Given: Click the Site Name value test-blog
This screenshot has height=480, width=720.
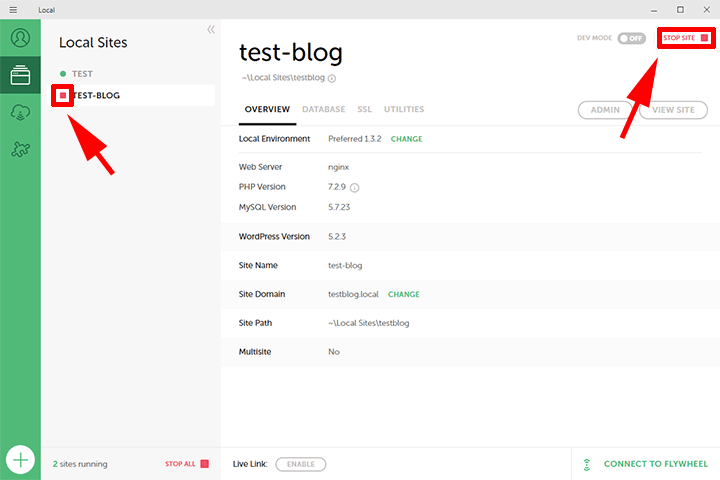Looking at the screenshot, I should click(345, 265).
